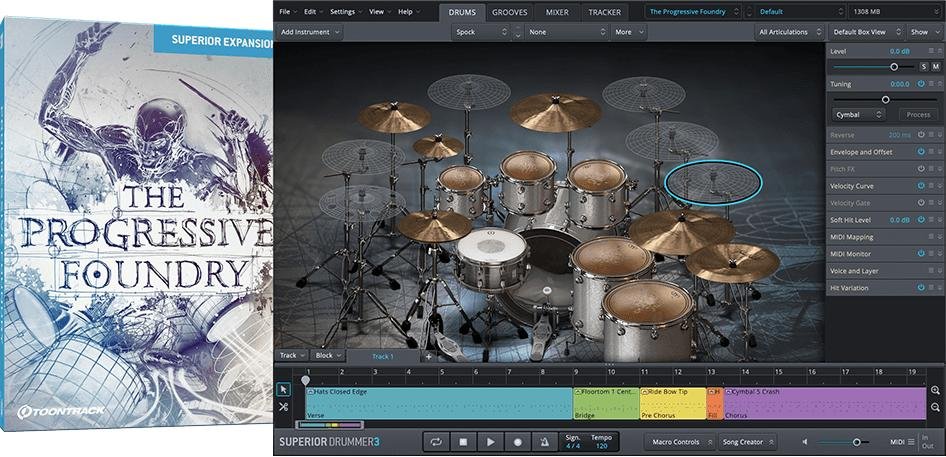Open the Hit Variation row menu icon
This screenshot has width=946, height=457.
click(931, 288)
